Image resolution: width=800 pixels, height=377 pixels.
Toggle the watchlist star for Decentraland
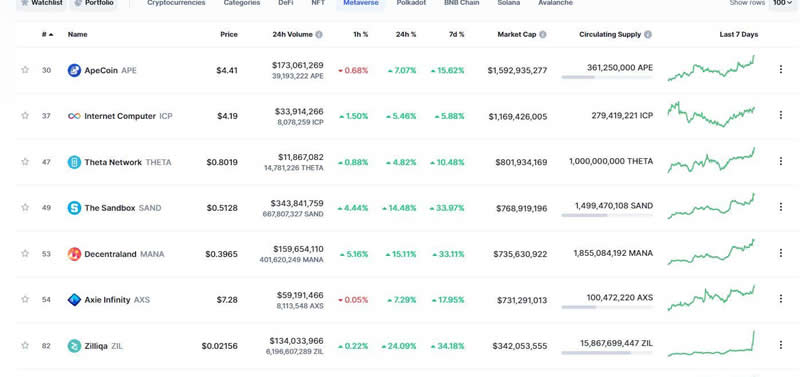(25, 254)
